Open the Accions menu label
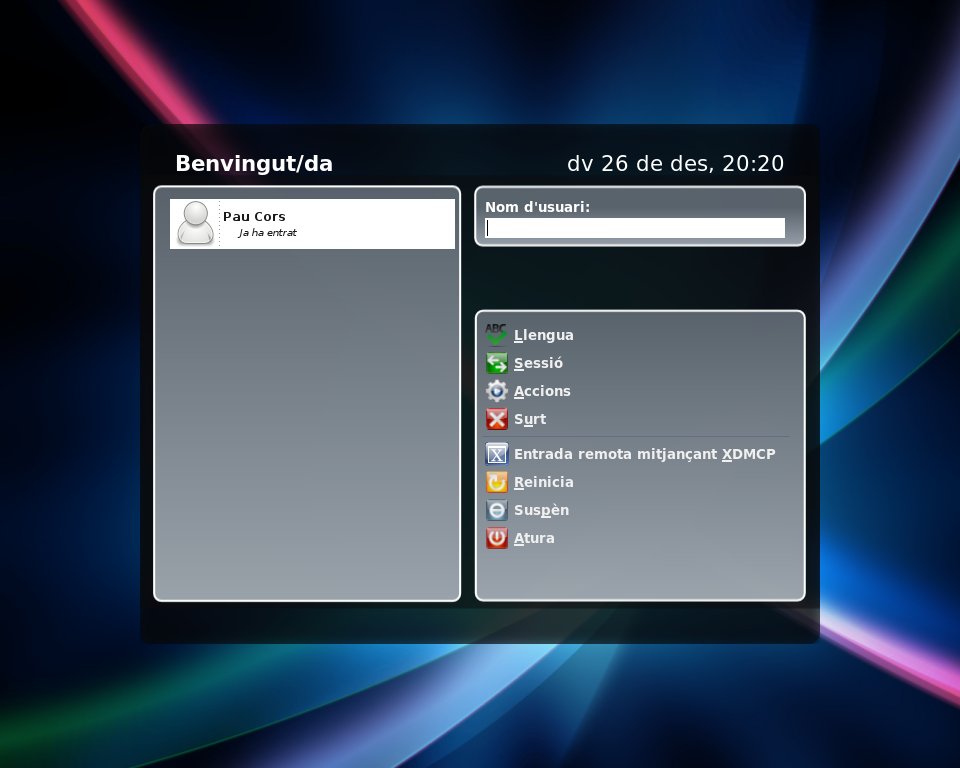The width and height of the screenshot is (960, 768). [542, 391]
